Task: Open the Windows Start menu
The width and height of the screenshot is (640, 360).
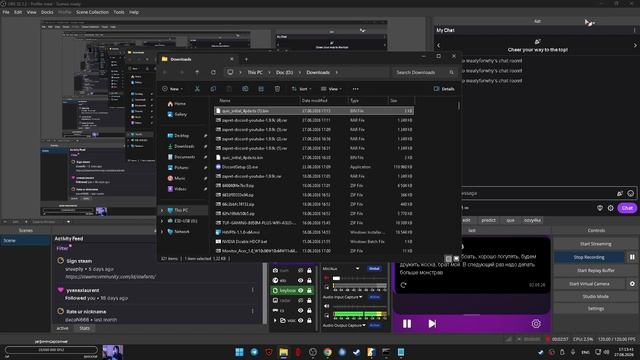Action: point(240,352)
